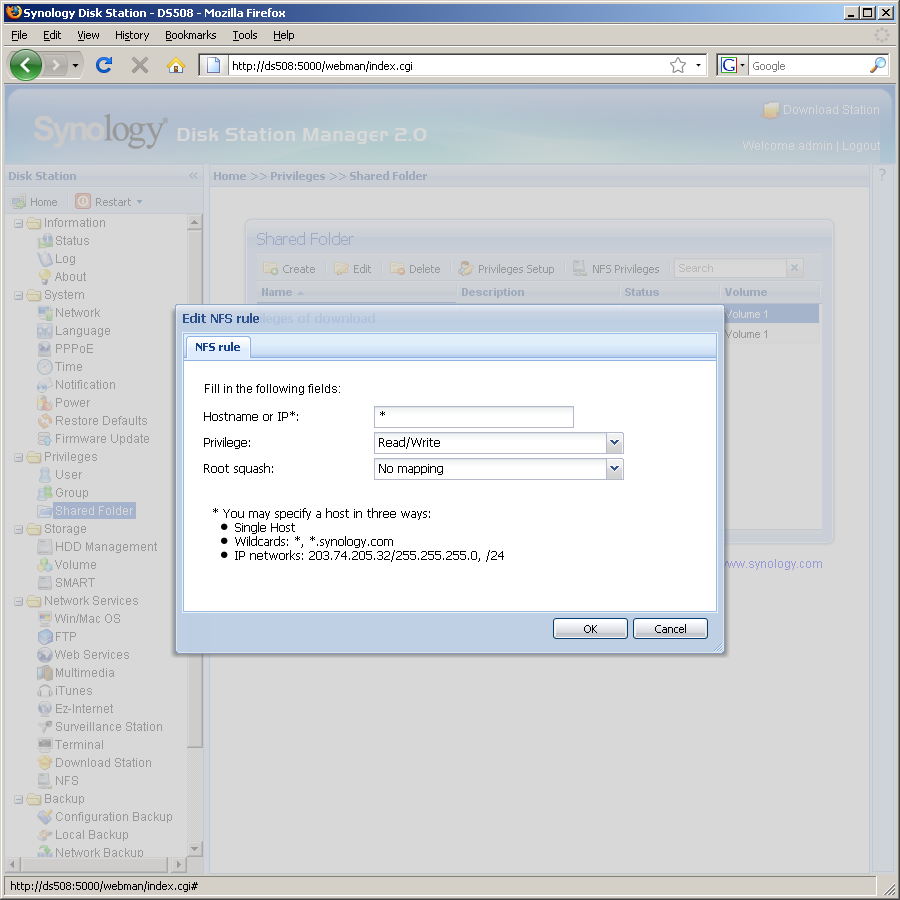Open Win/Mac OS network service
Viewport: 900px width, 900px height.
(x=79, y=619)
